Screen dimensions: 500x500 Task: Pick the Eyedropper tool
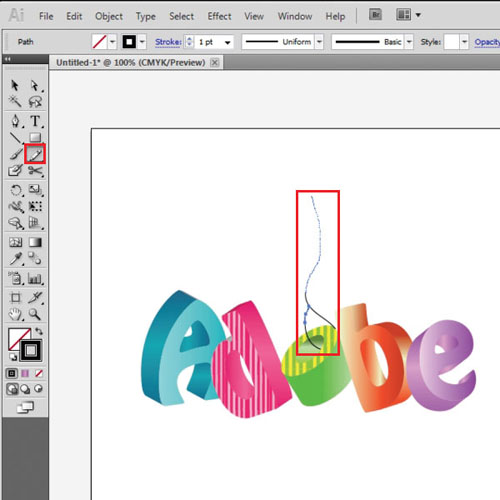[15, 259]
